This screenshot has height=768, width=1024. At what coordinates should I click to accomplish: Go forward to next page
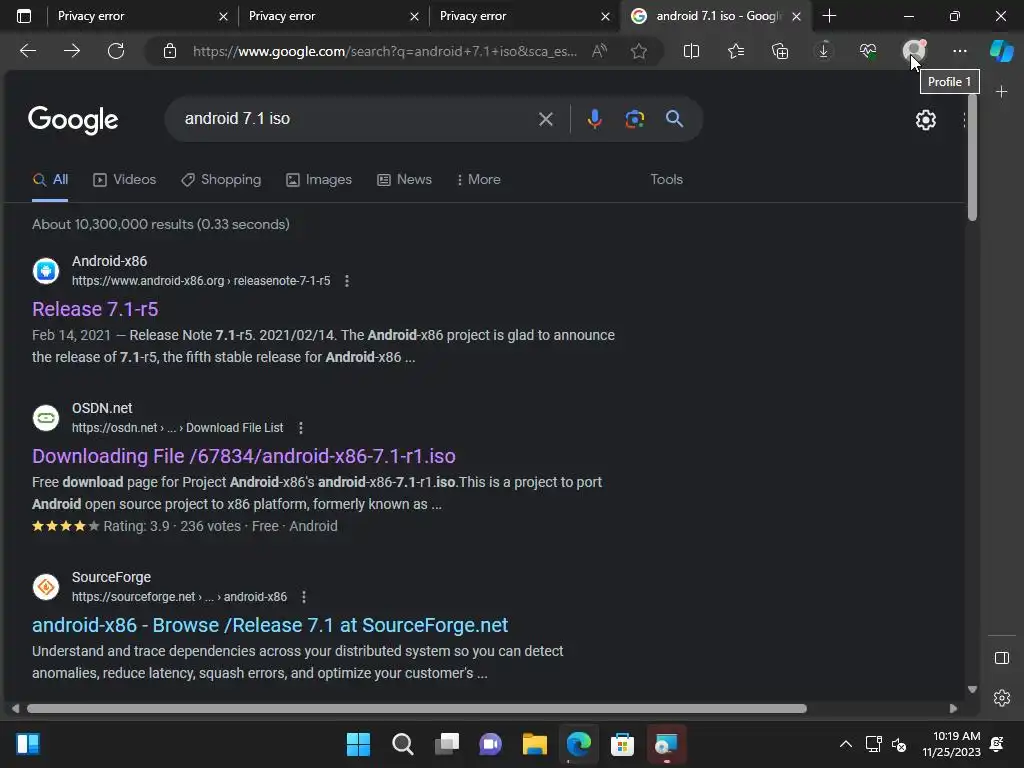click(72, 51)
